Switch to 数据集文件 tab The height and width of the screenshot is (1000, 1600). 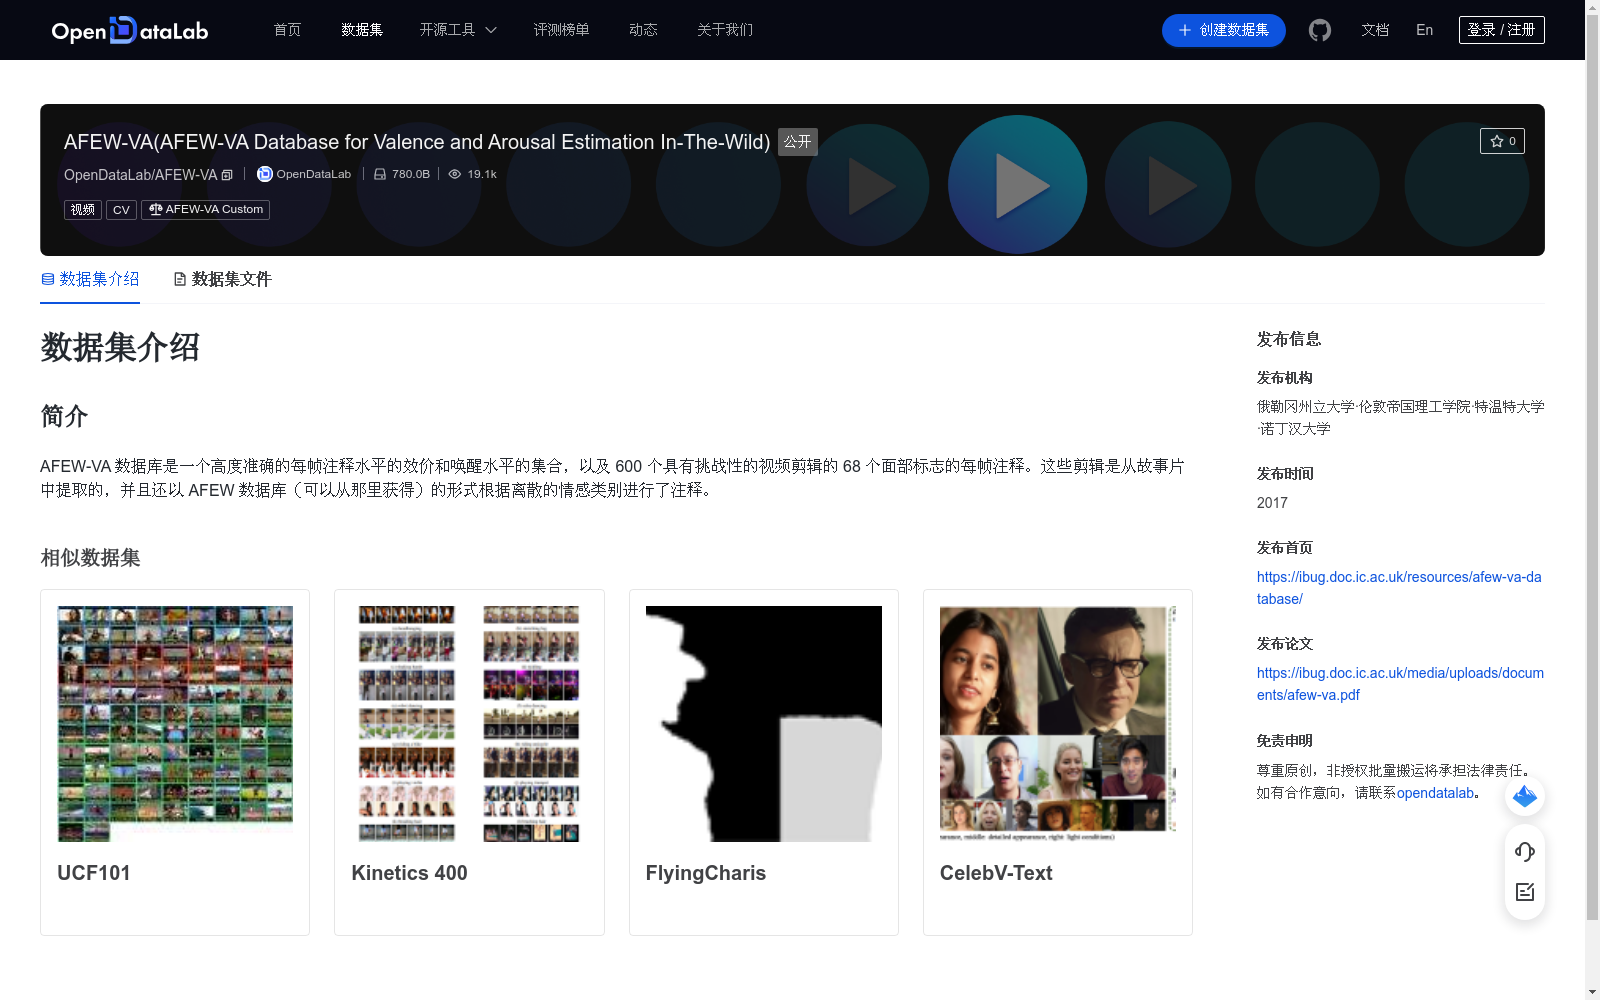pyautogui.click(x=222, y=279)
